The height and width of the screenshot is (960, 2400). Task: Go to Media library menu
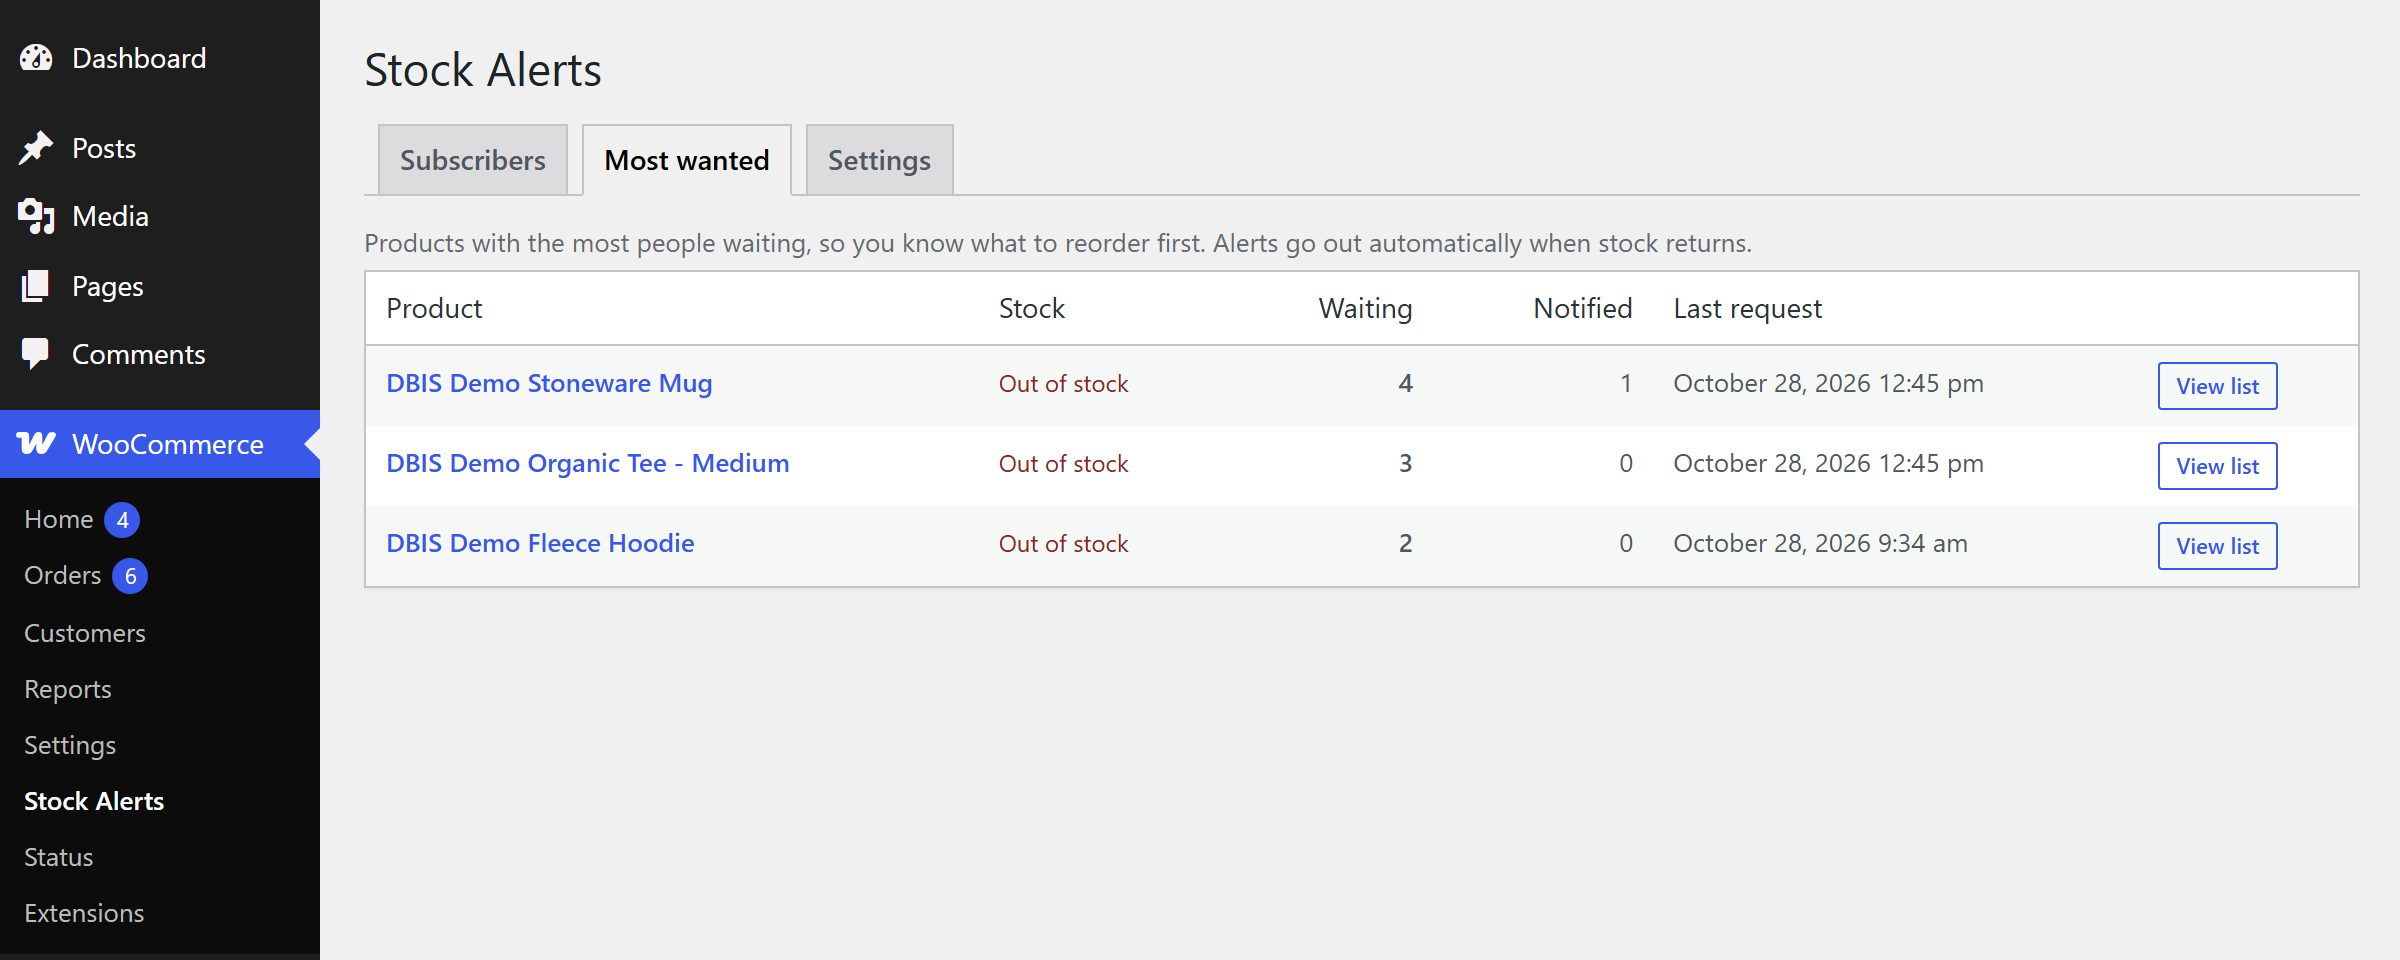pos(110,216)
